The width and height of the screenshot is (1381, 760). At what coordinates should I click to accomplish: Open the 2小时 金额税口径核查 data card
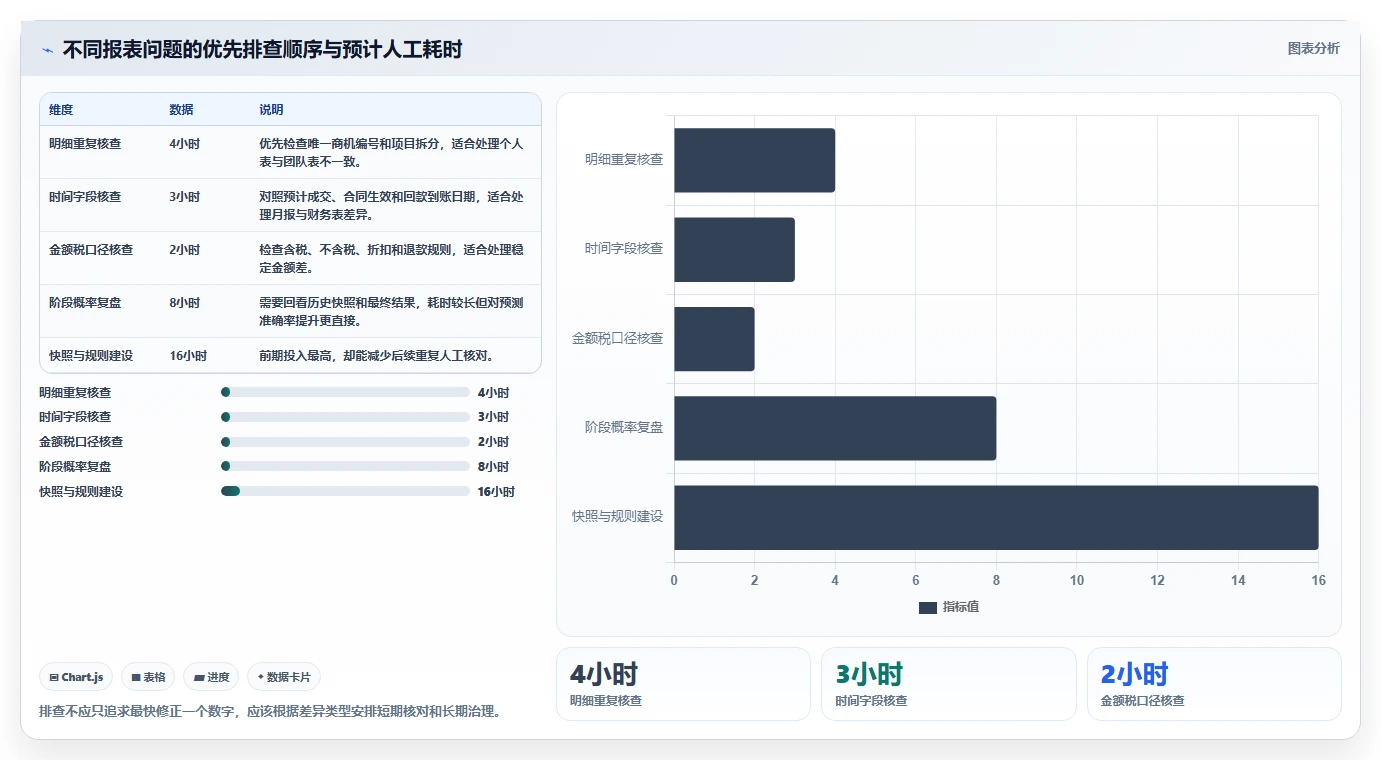(1214, 684)
